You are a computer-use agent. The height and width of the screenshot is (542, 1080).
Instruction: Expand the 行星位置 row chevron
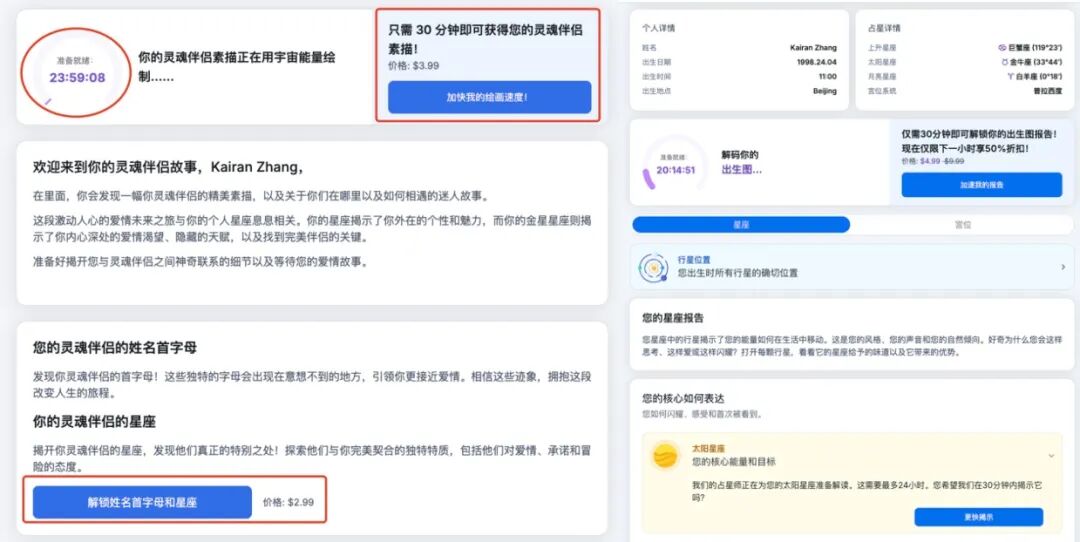pyautogui.click(x=1059, y=268)
